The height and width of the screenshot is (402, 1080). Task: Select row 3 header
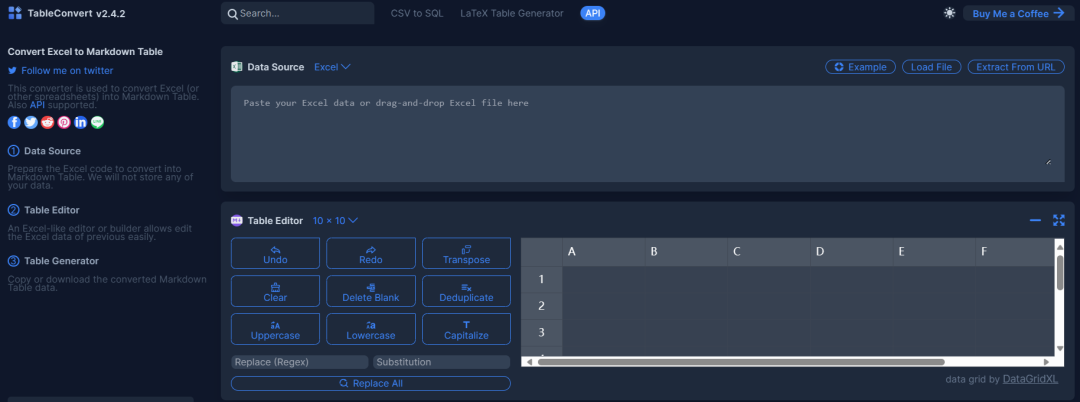[x=542, y=332]
